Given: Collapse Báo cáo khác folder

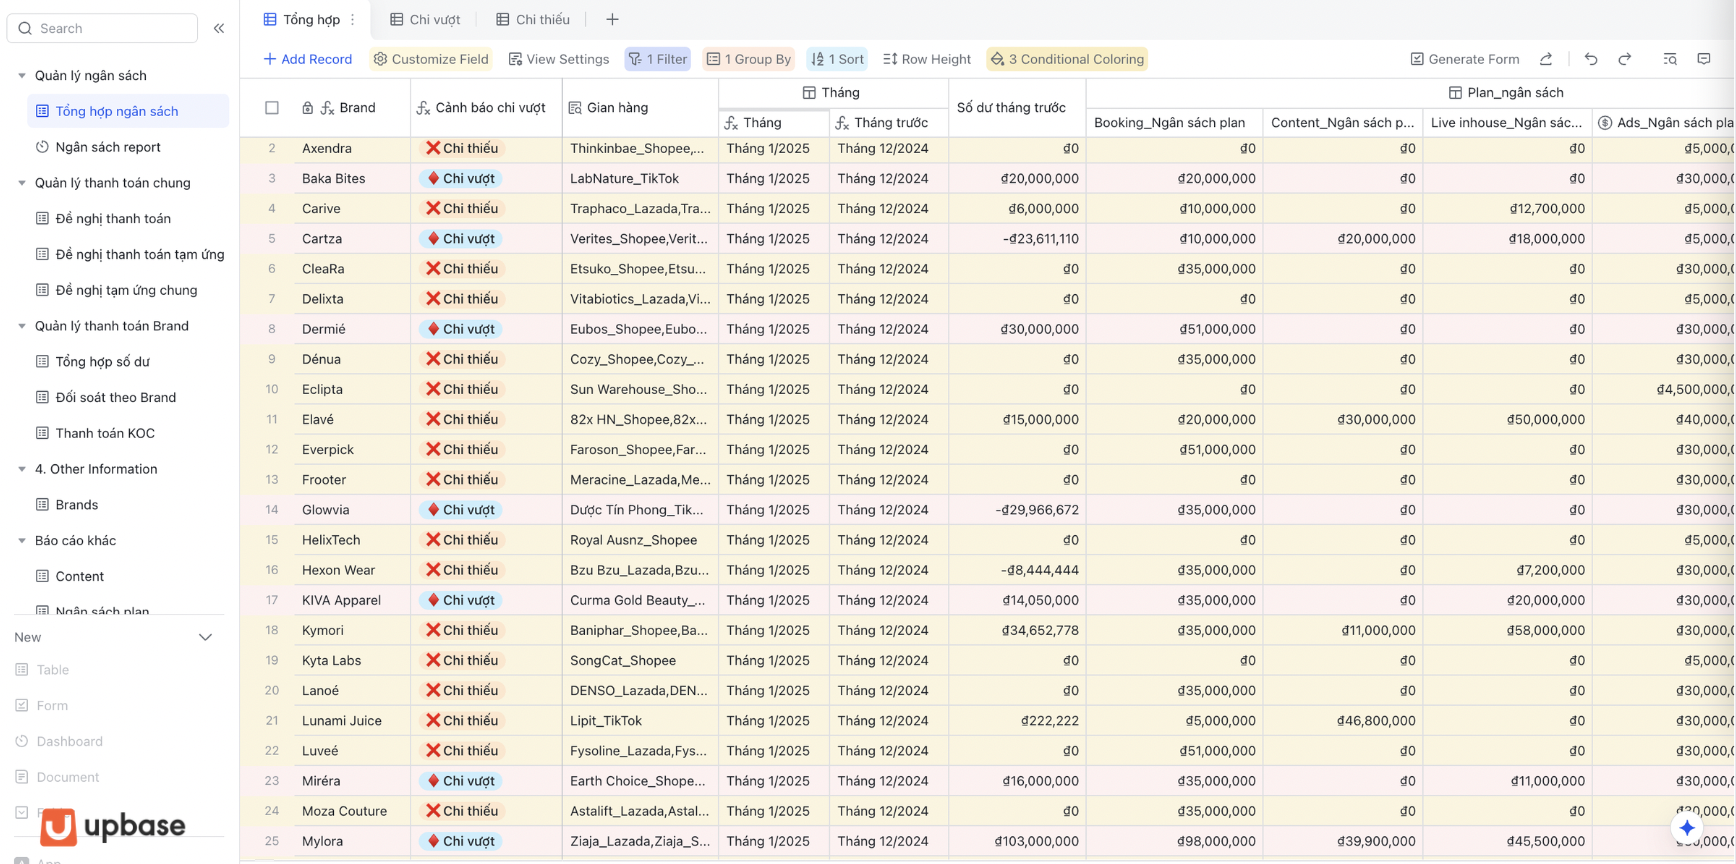Looking at the screenshot, I should pos(22,540).
